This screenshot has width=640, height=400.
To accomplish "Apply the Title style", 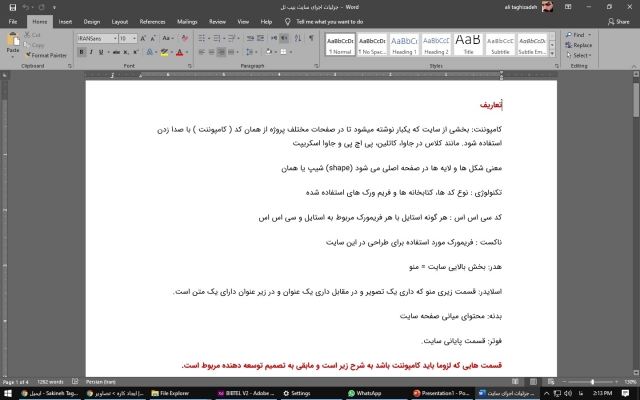I will (x=468, y=44).
